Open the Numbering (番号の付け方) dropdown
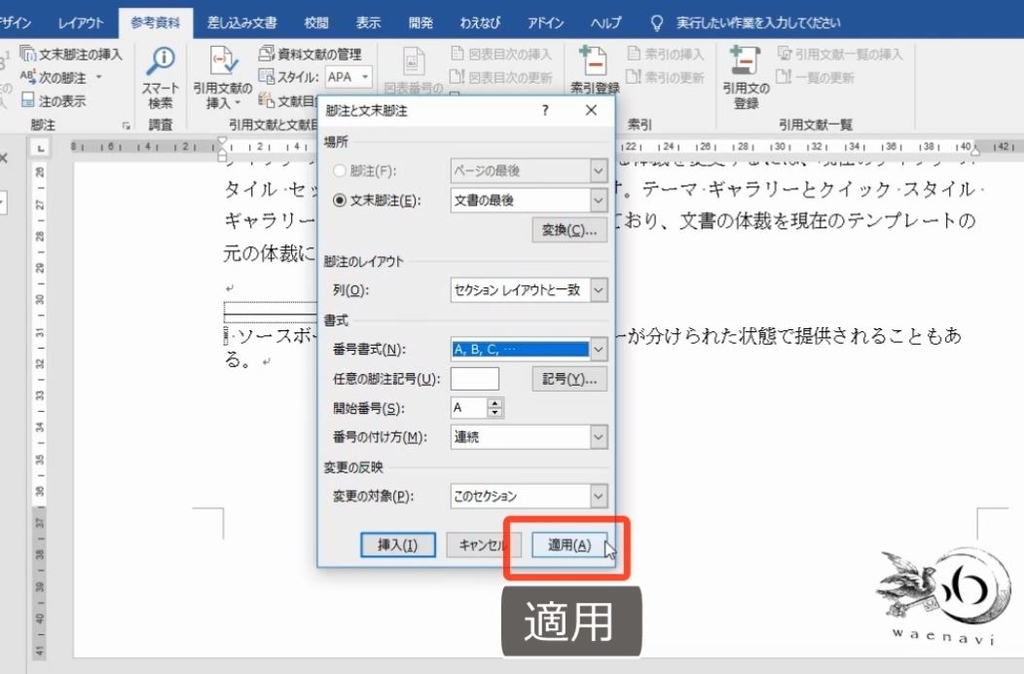Viewport: 1024px width, 674px height. pyautogui.click(x=598, y=437)
